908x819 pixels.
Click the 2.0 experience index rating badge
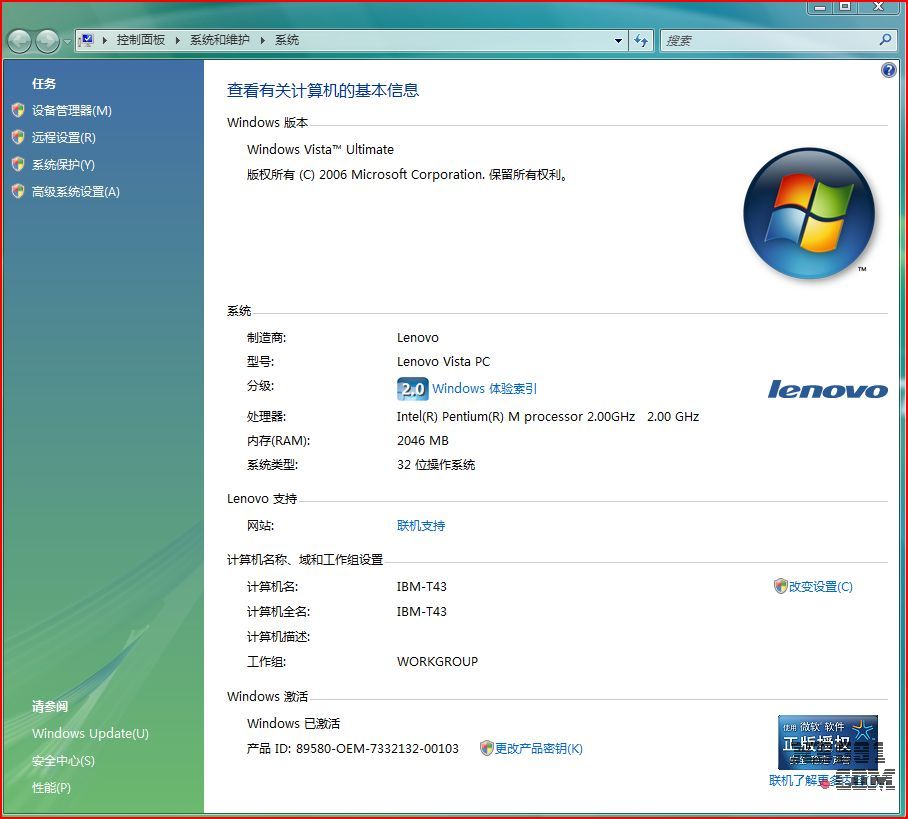tap(412, 389)
